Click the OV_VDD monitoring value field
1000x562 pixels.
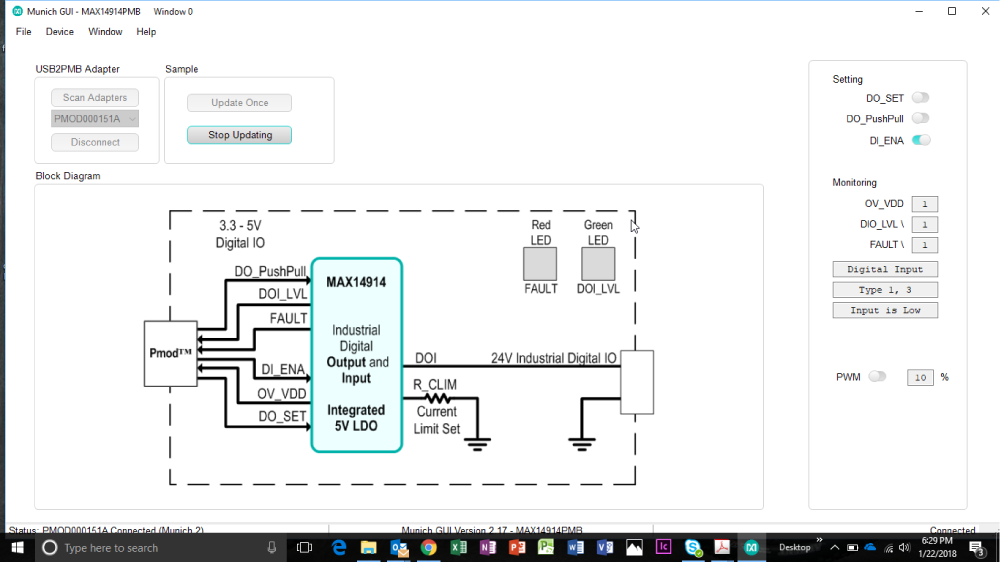tap(925, 204)
